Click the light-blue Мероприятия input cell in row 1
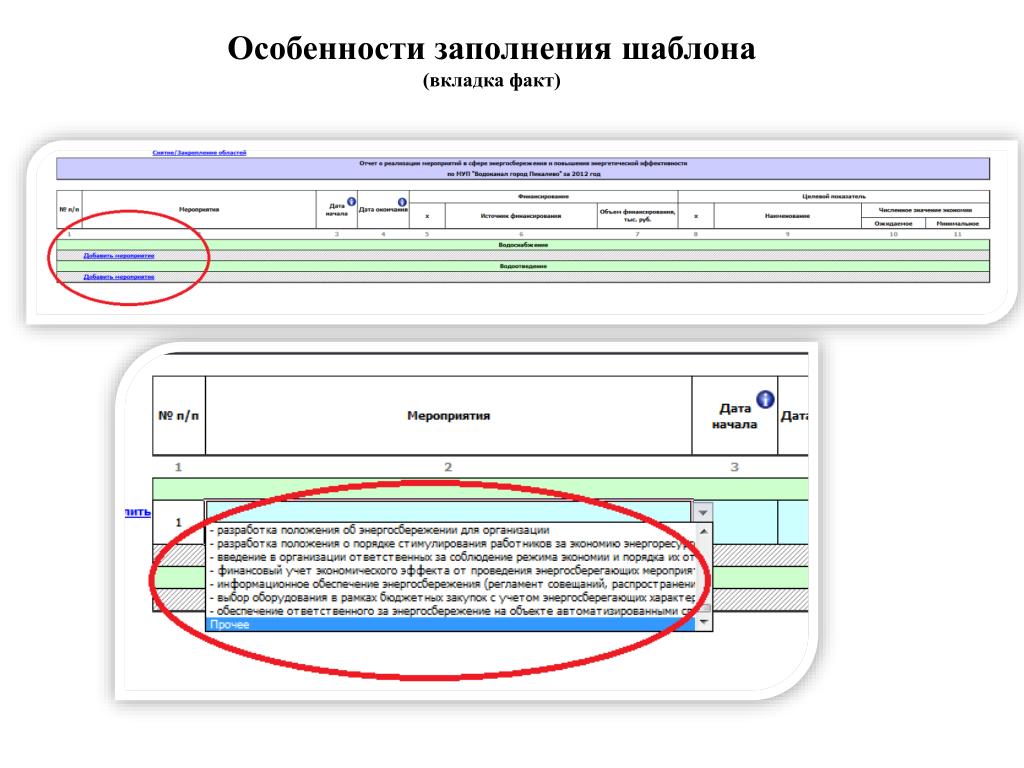Screen dimensions: 1024x768 point(449,511)
